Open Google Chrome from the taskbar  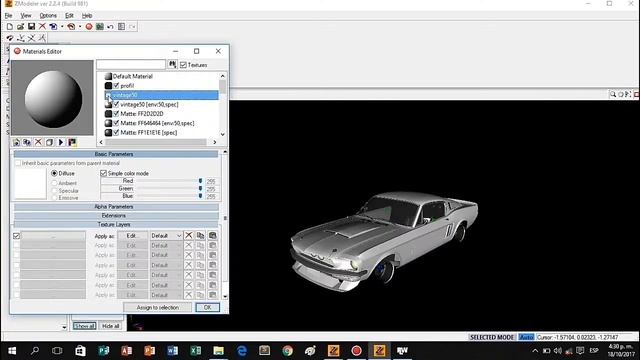click(x=287, y=351)
